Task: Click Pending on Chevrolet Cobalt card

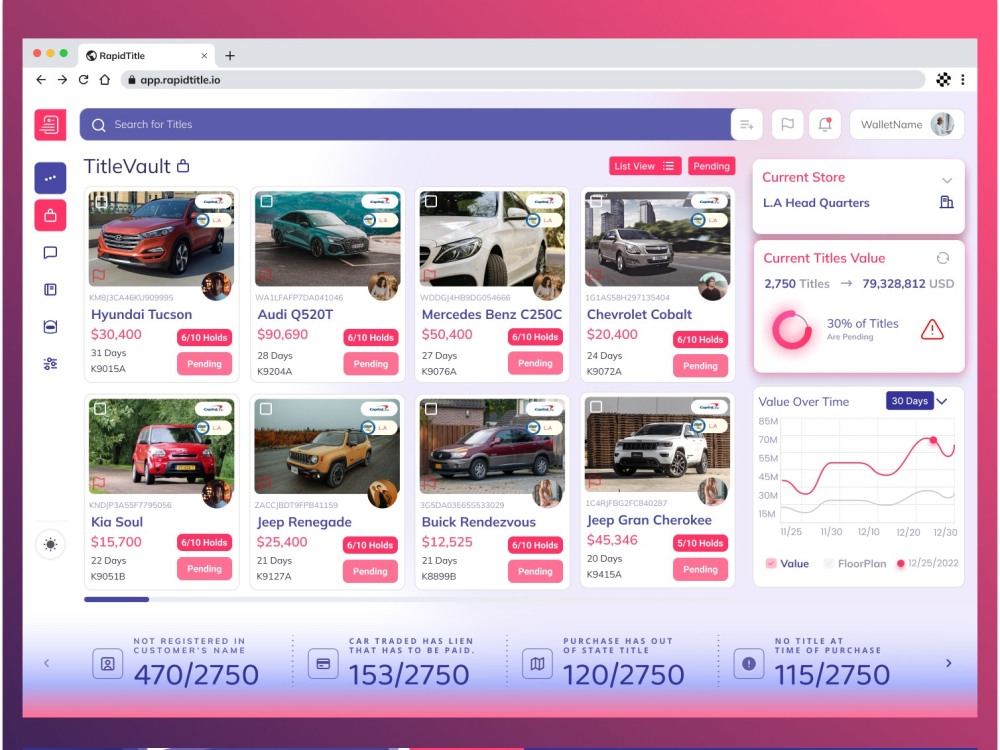Action: 700,365
